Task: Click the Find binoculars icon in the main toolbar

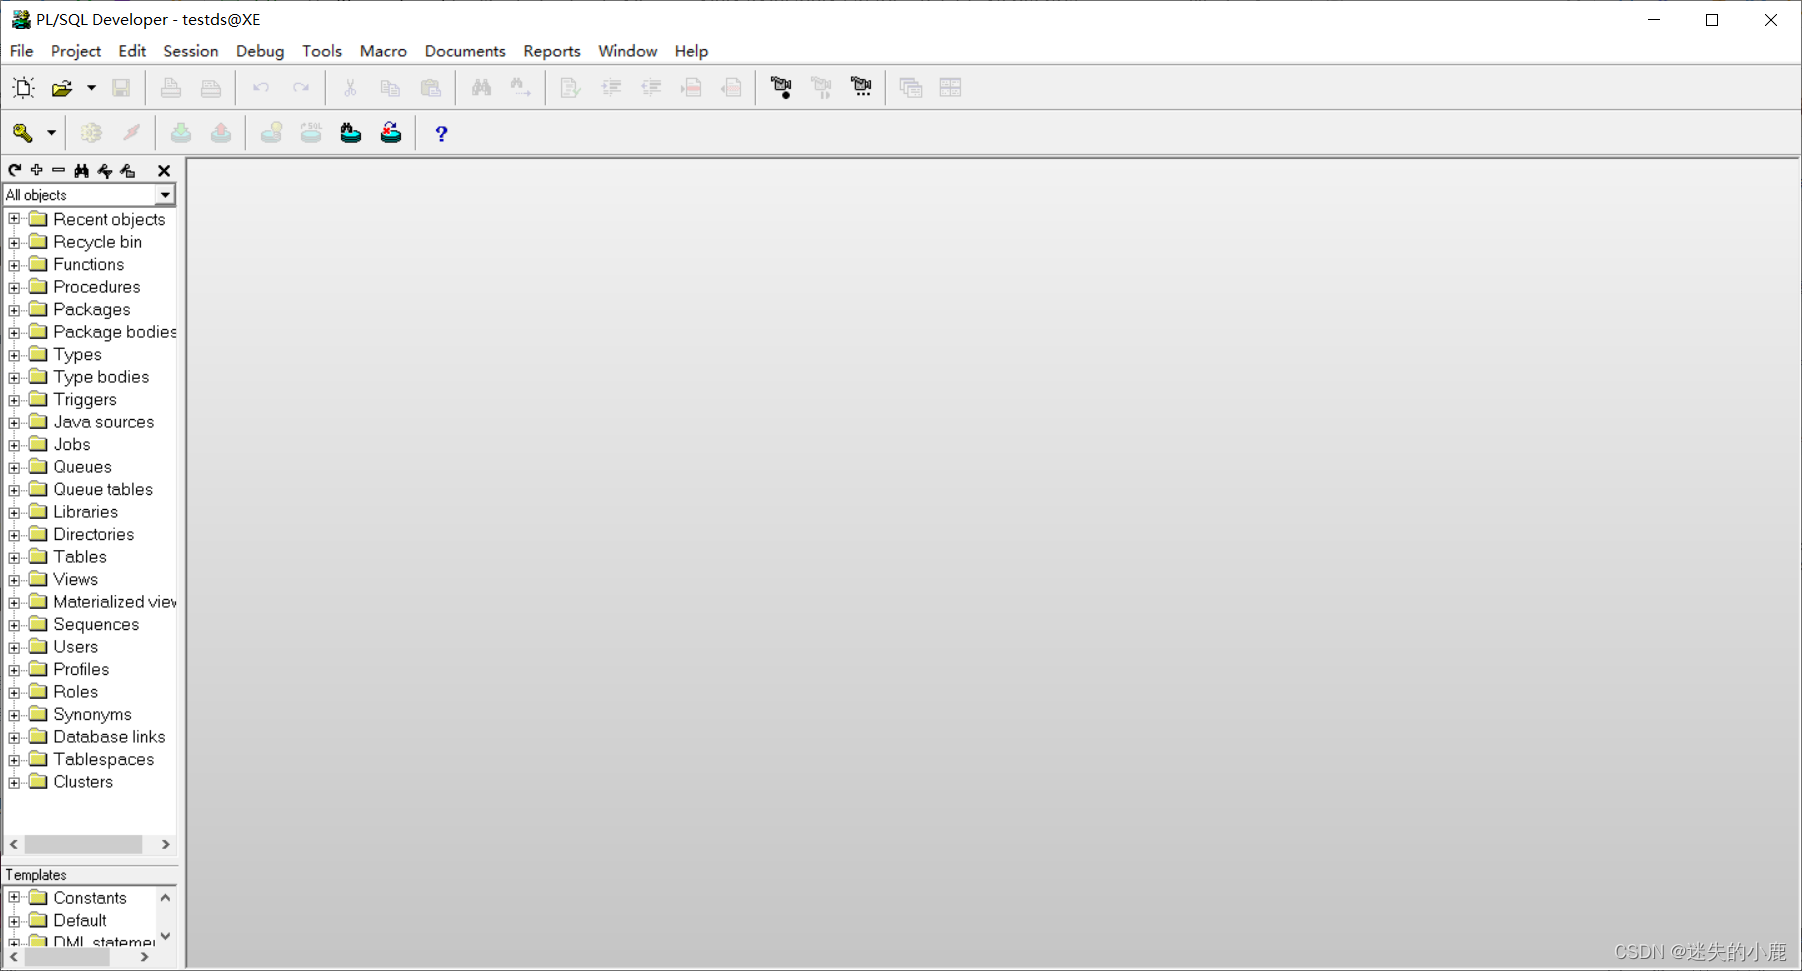Action: coord(481,88)
